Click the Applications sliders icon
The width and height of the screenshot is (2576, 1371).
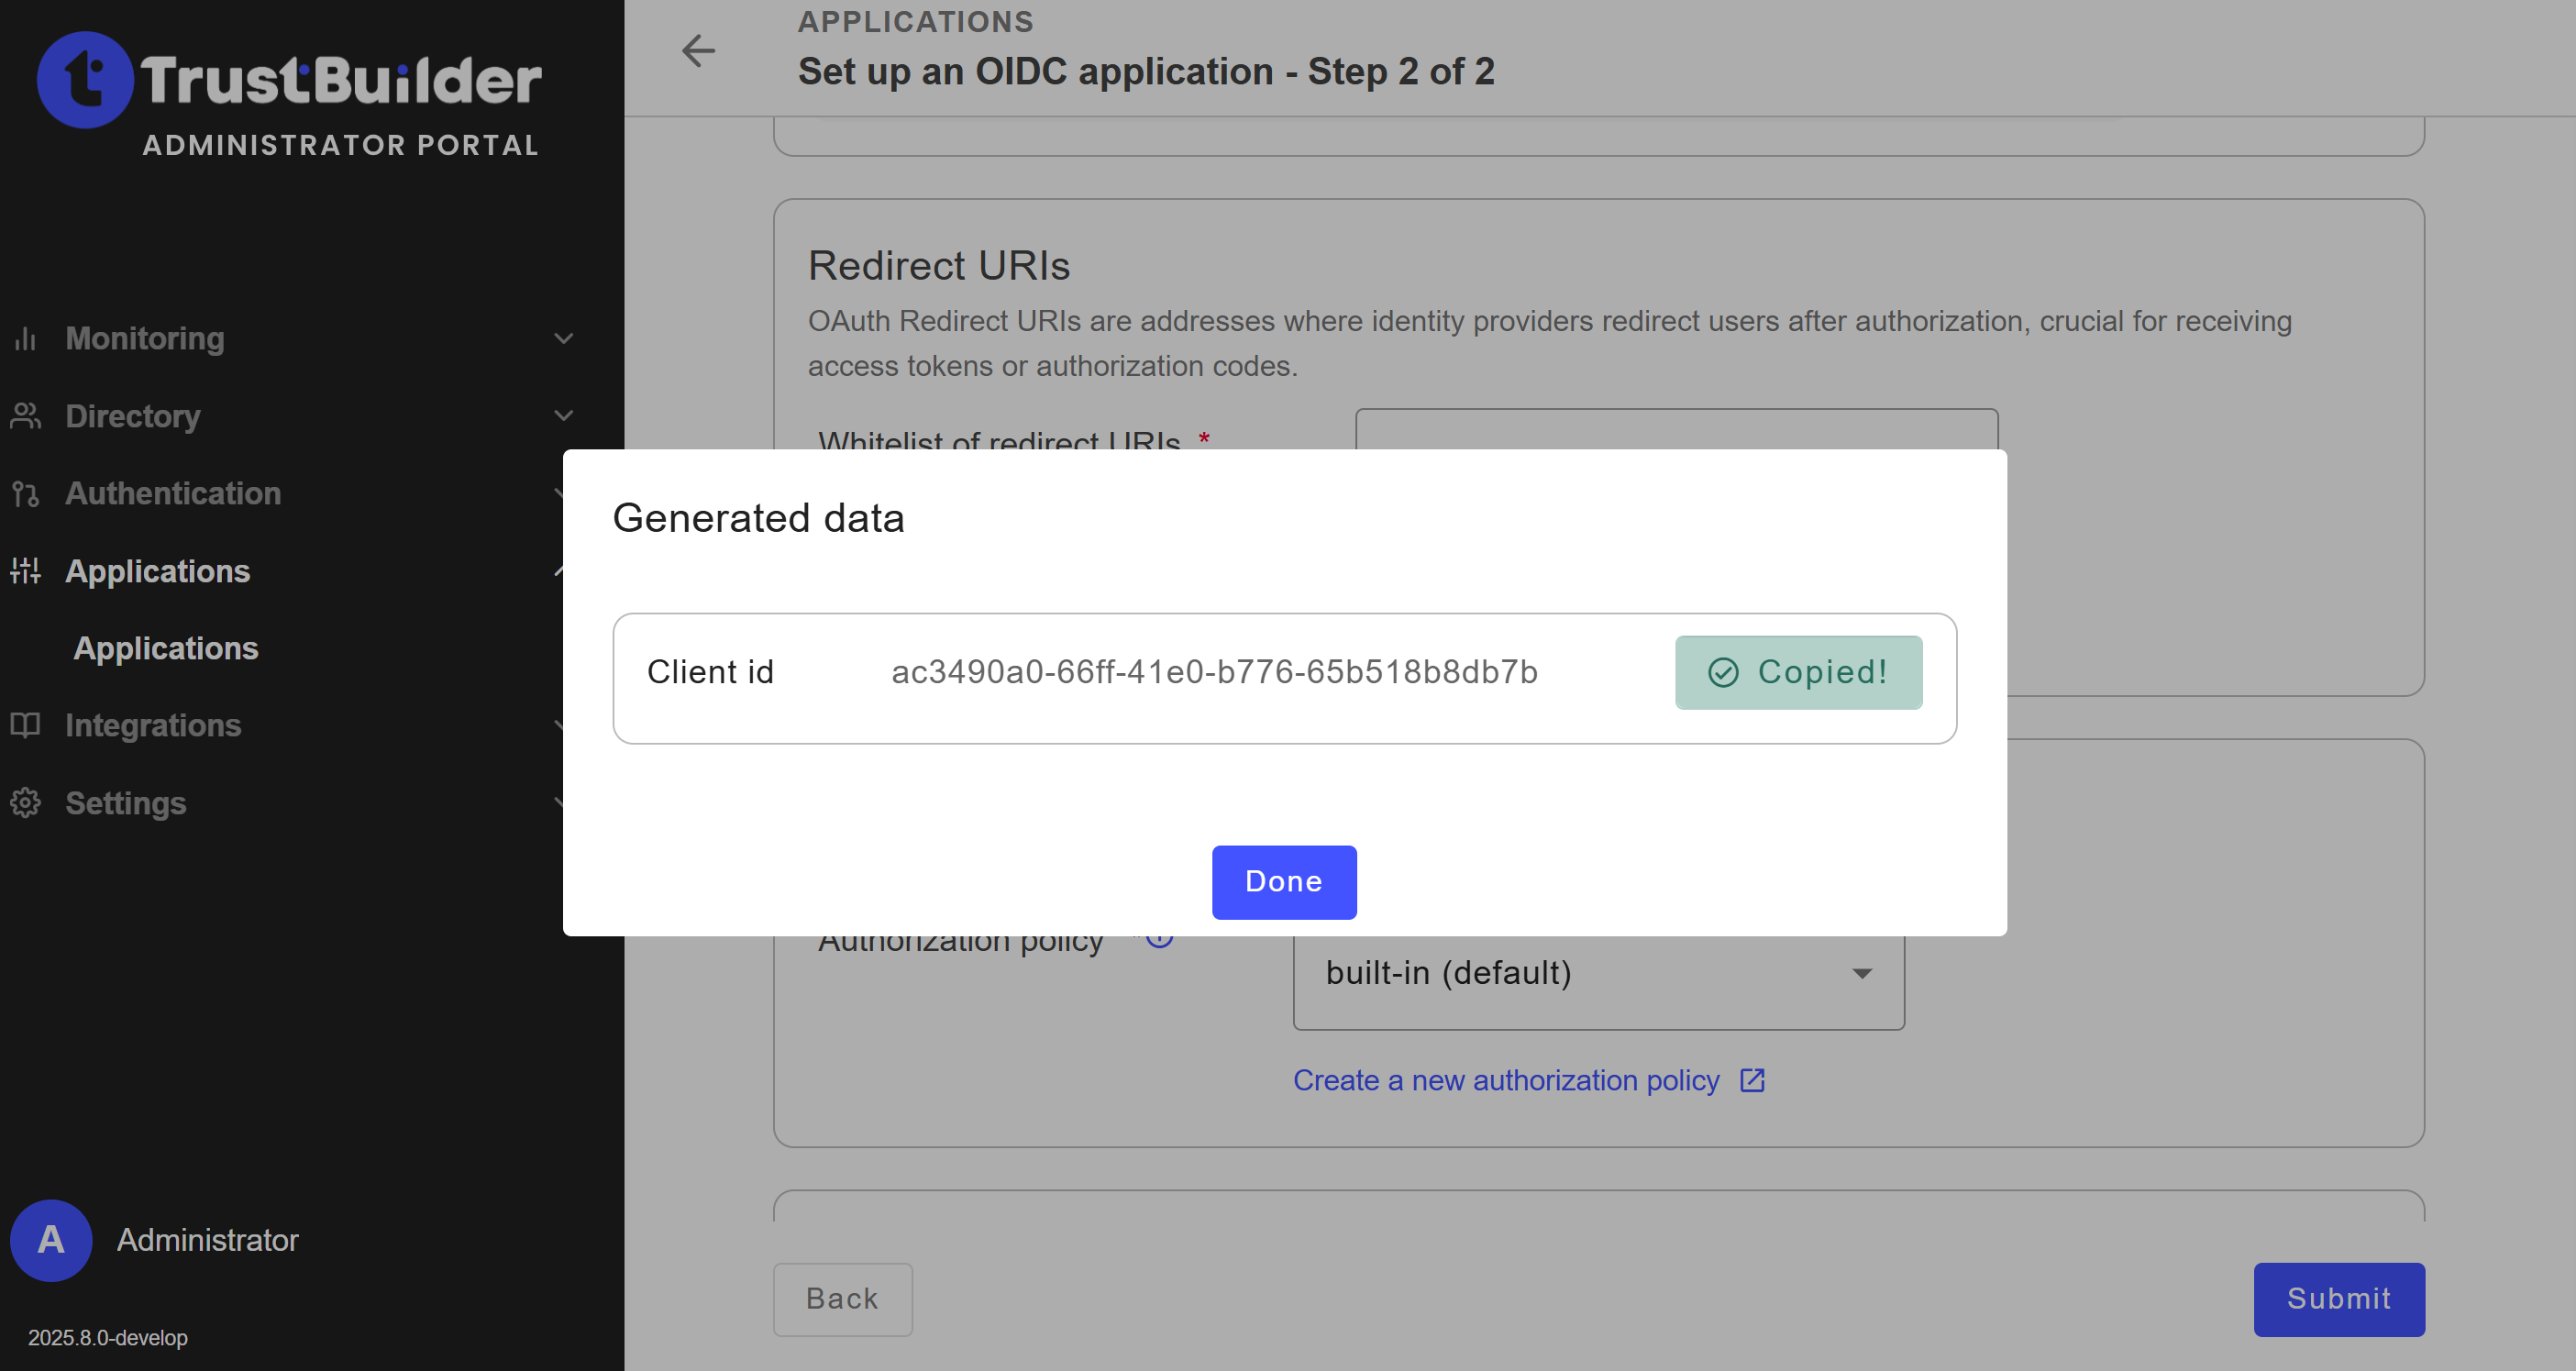26,571
